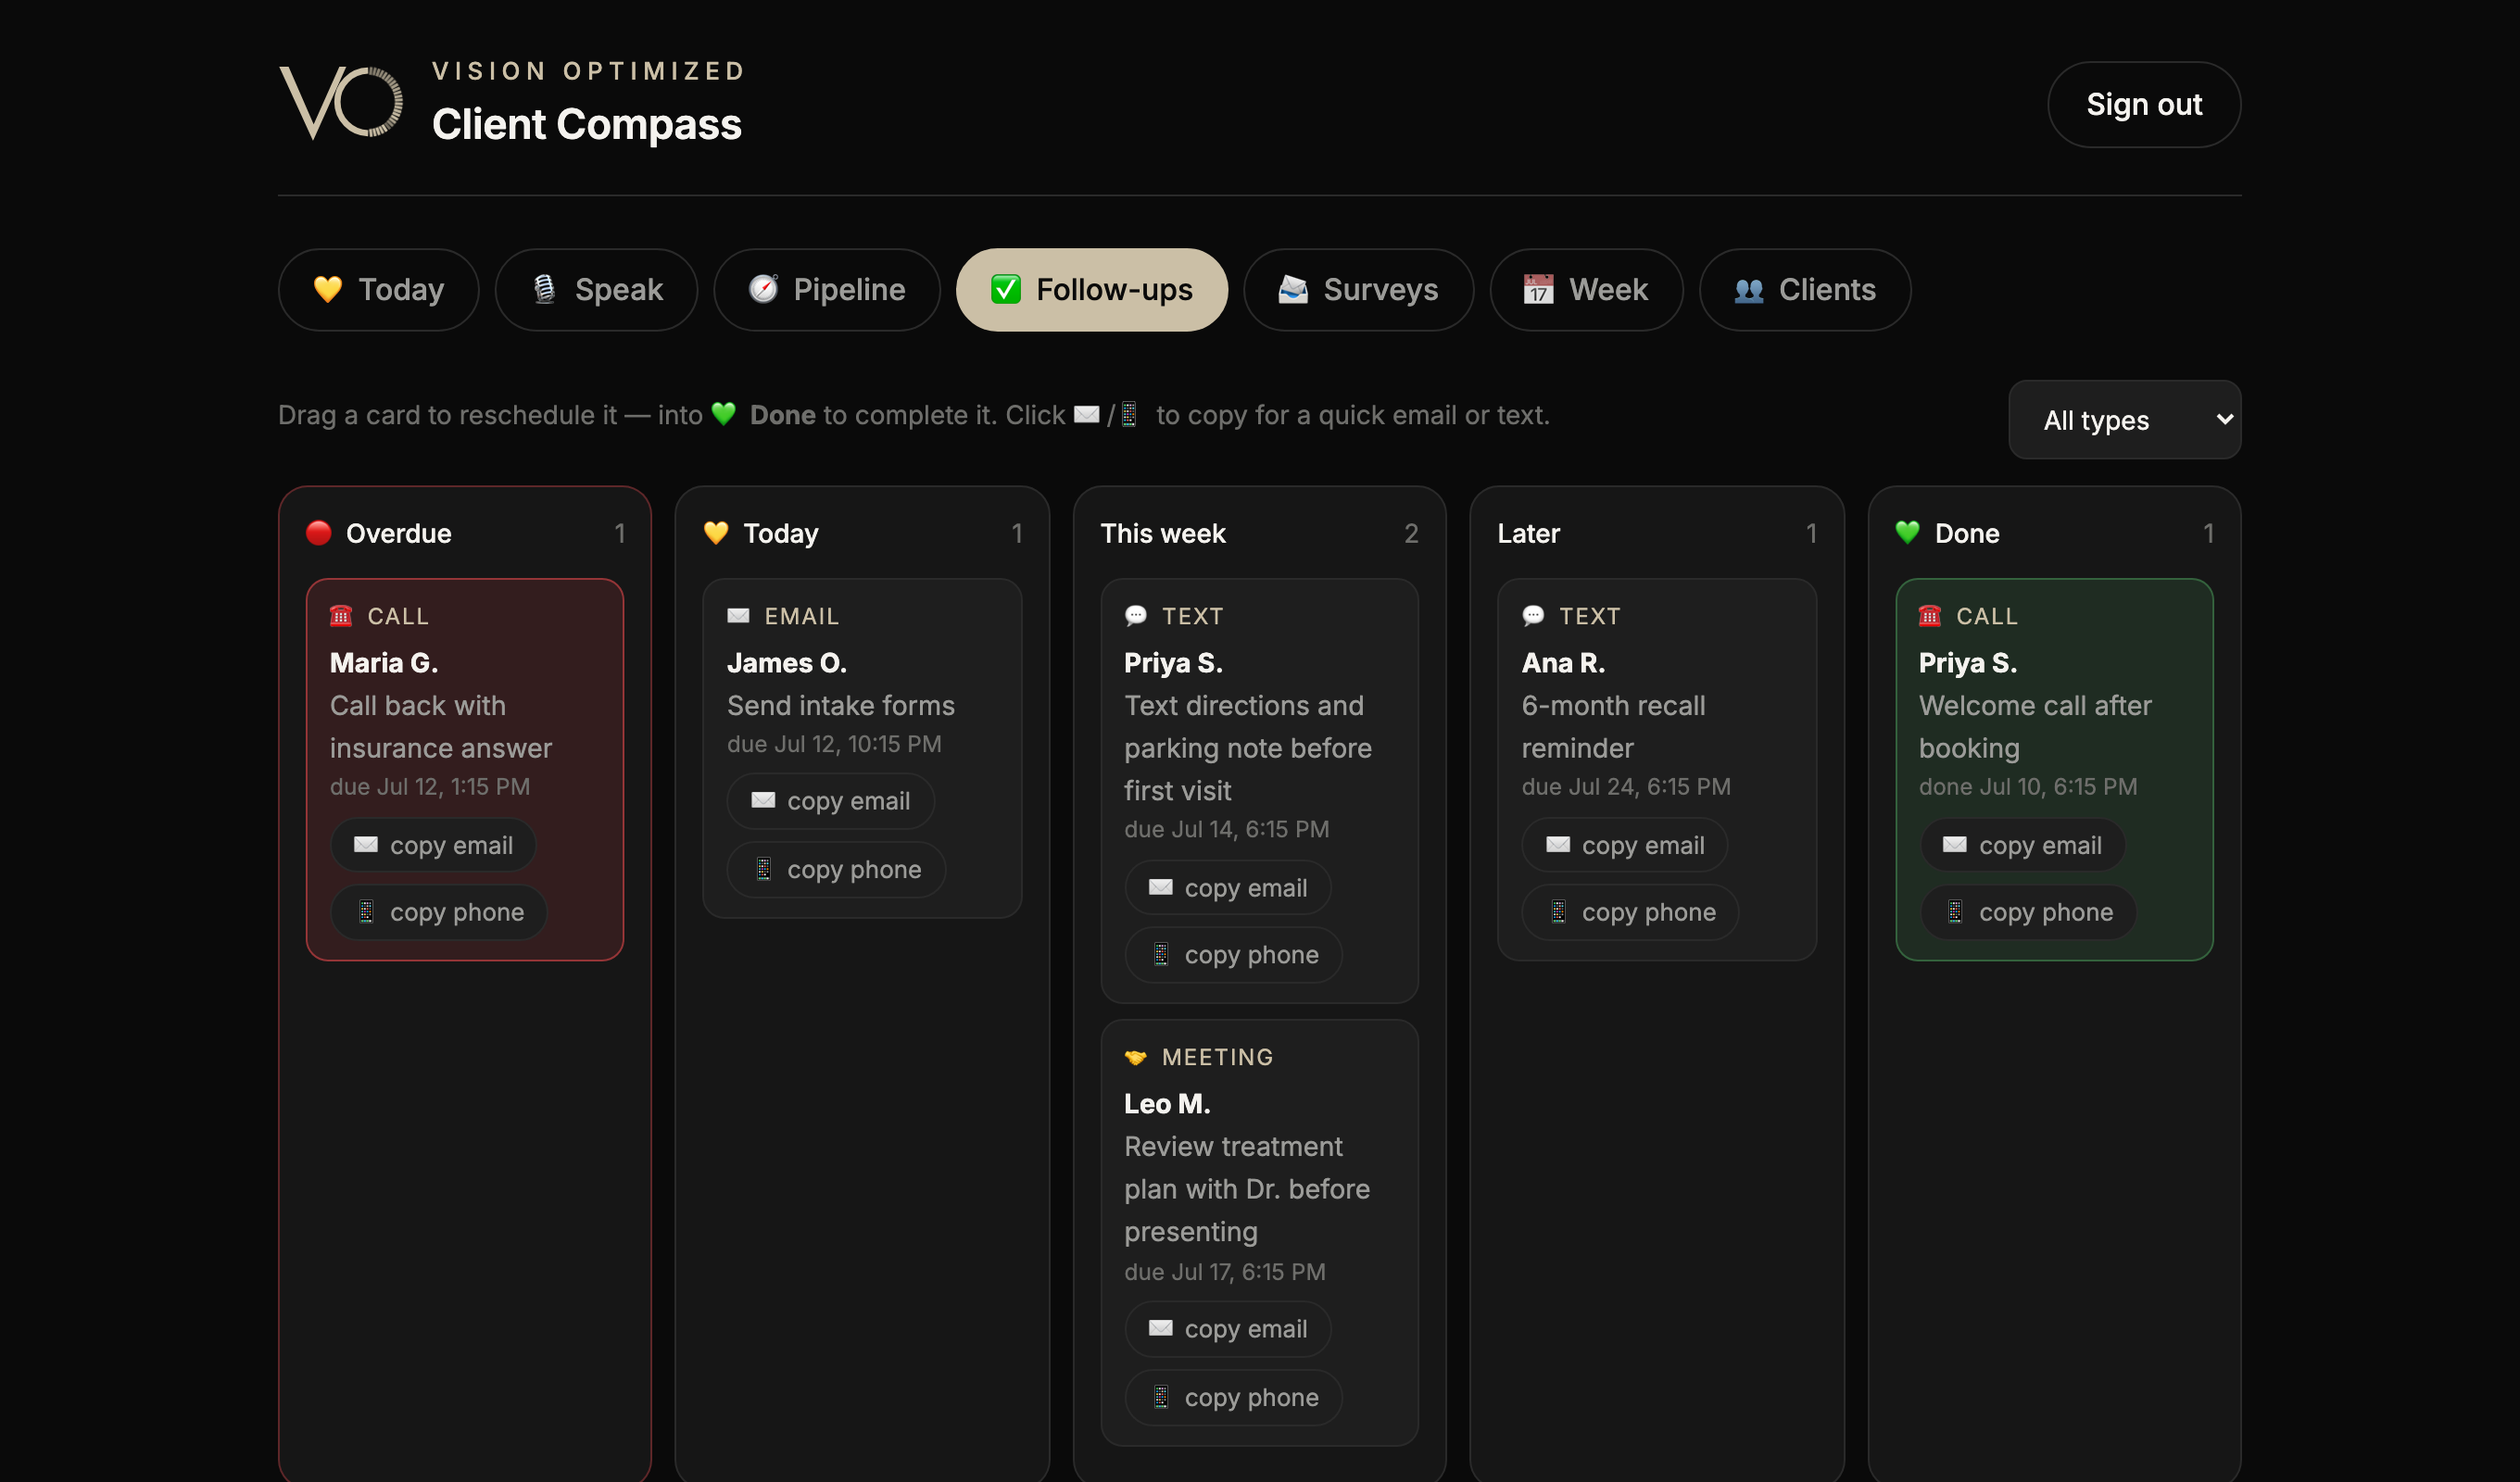Image resolution: width=2520 pixels, height=1482 pixels.
Task: Click the mobile icon in Ana R. copy phone
Action: (1558, 911)
